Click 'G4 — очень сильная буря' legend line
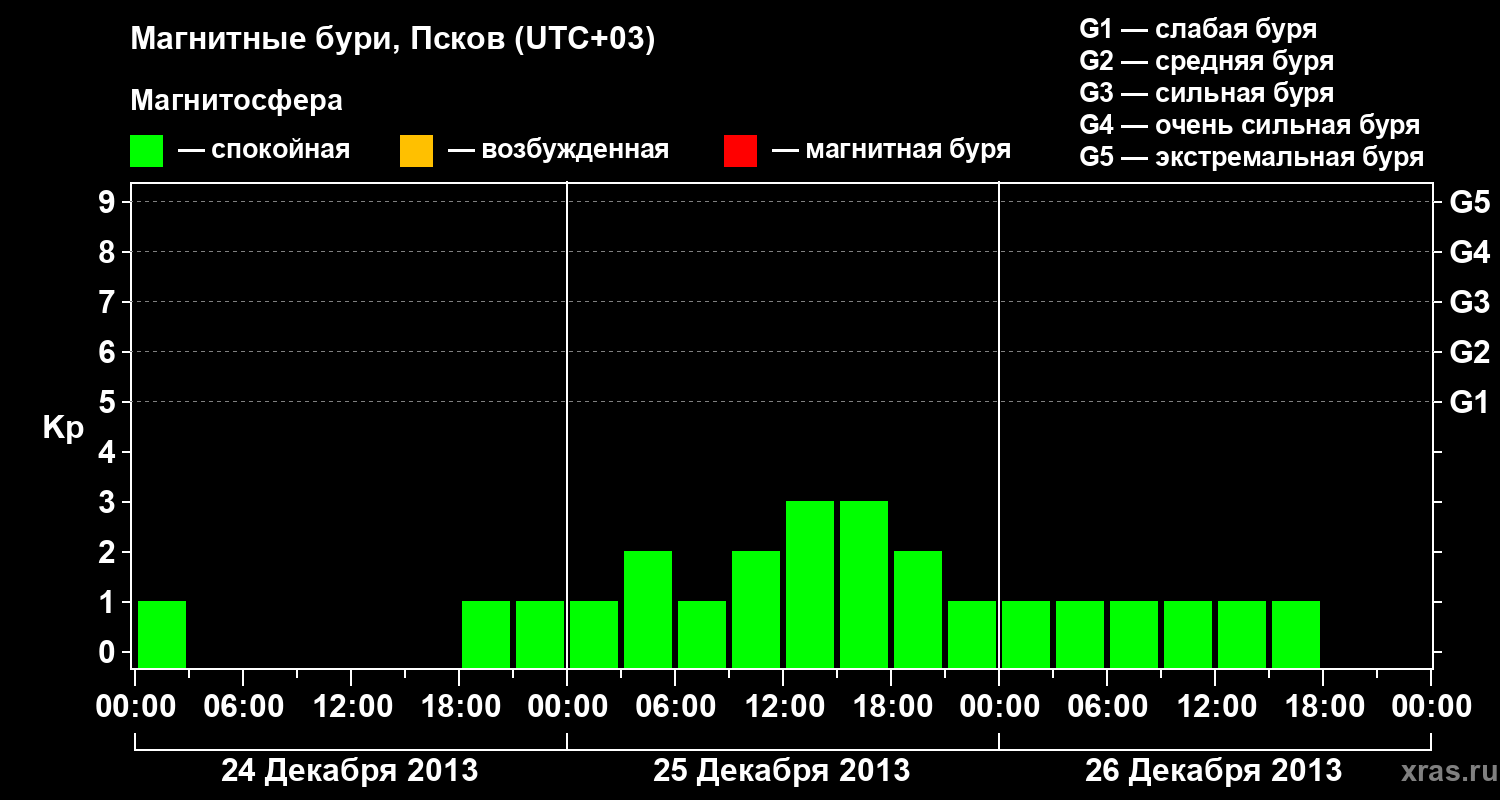Viewport: 1500px width, 800px height. pyautogui.click(x=1250, y=125)
